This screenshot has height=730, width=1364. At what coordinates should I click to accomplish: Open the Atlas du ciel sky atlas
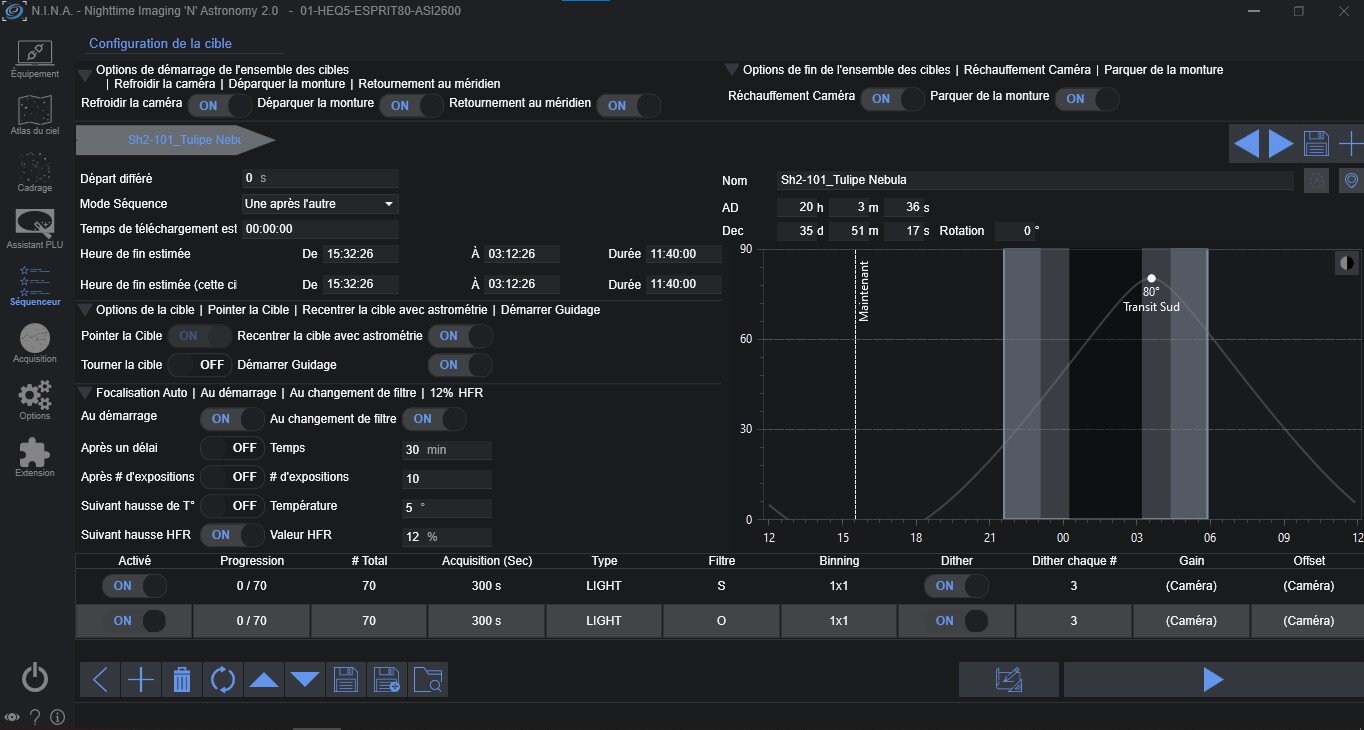click(x=35, y=116)
